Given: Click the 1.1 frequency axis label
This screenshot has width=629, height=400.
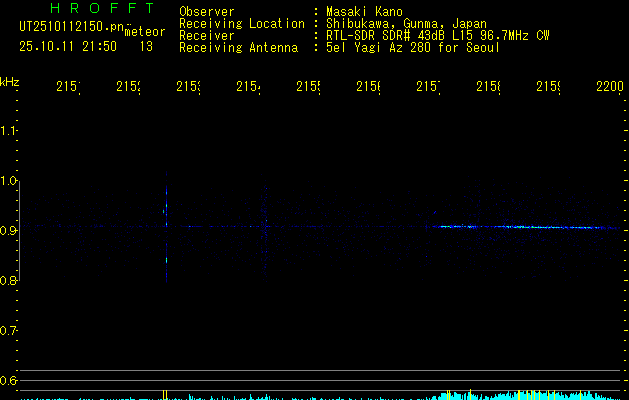Looking at the screenshot, I should point(8,131).
